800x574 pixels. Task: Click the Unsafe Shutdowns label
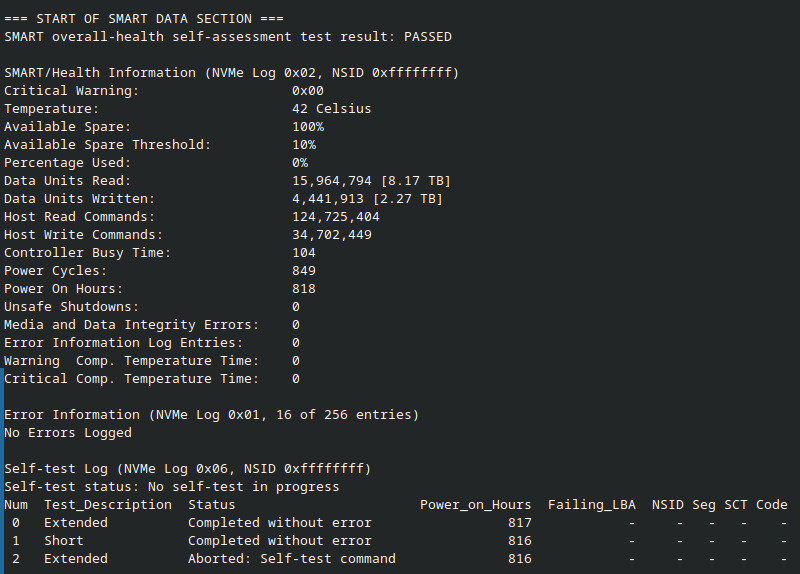72,307
